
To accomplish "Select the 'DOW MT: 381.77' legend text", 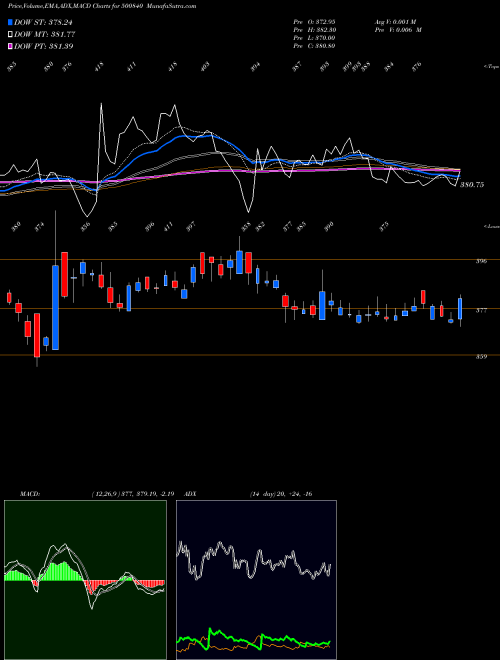I will click(x=45, y=34).
